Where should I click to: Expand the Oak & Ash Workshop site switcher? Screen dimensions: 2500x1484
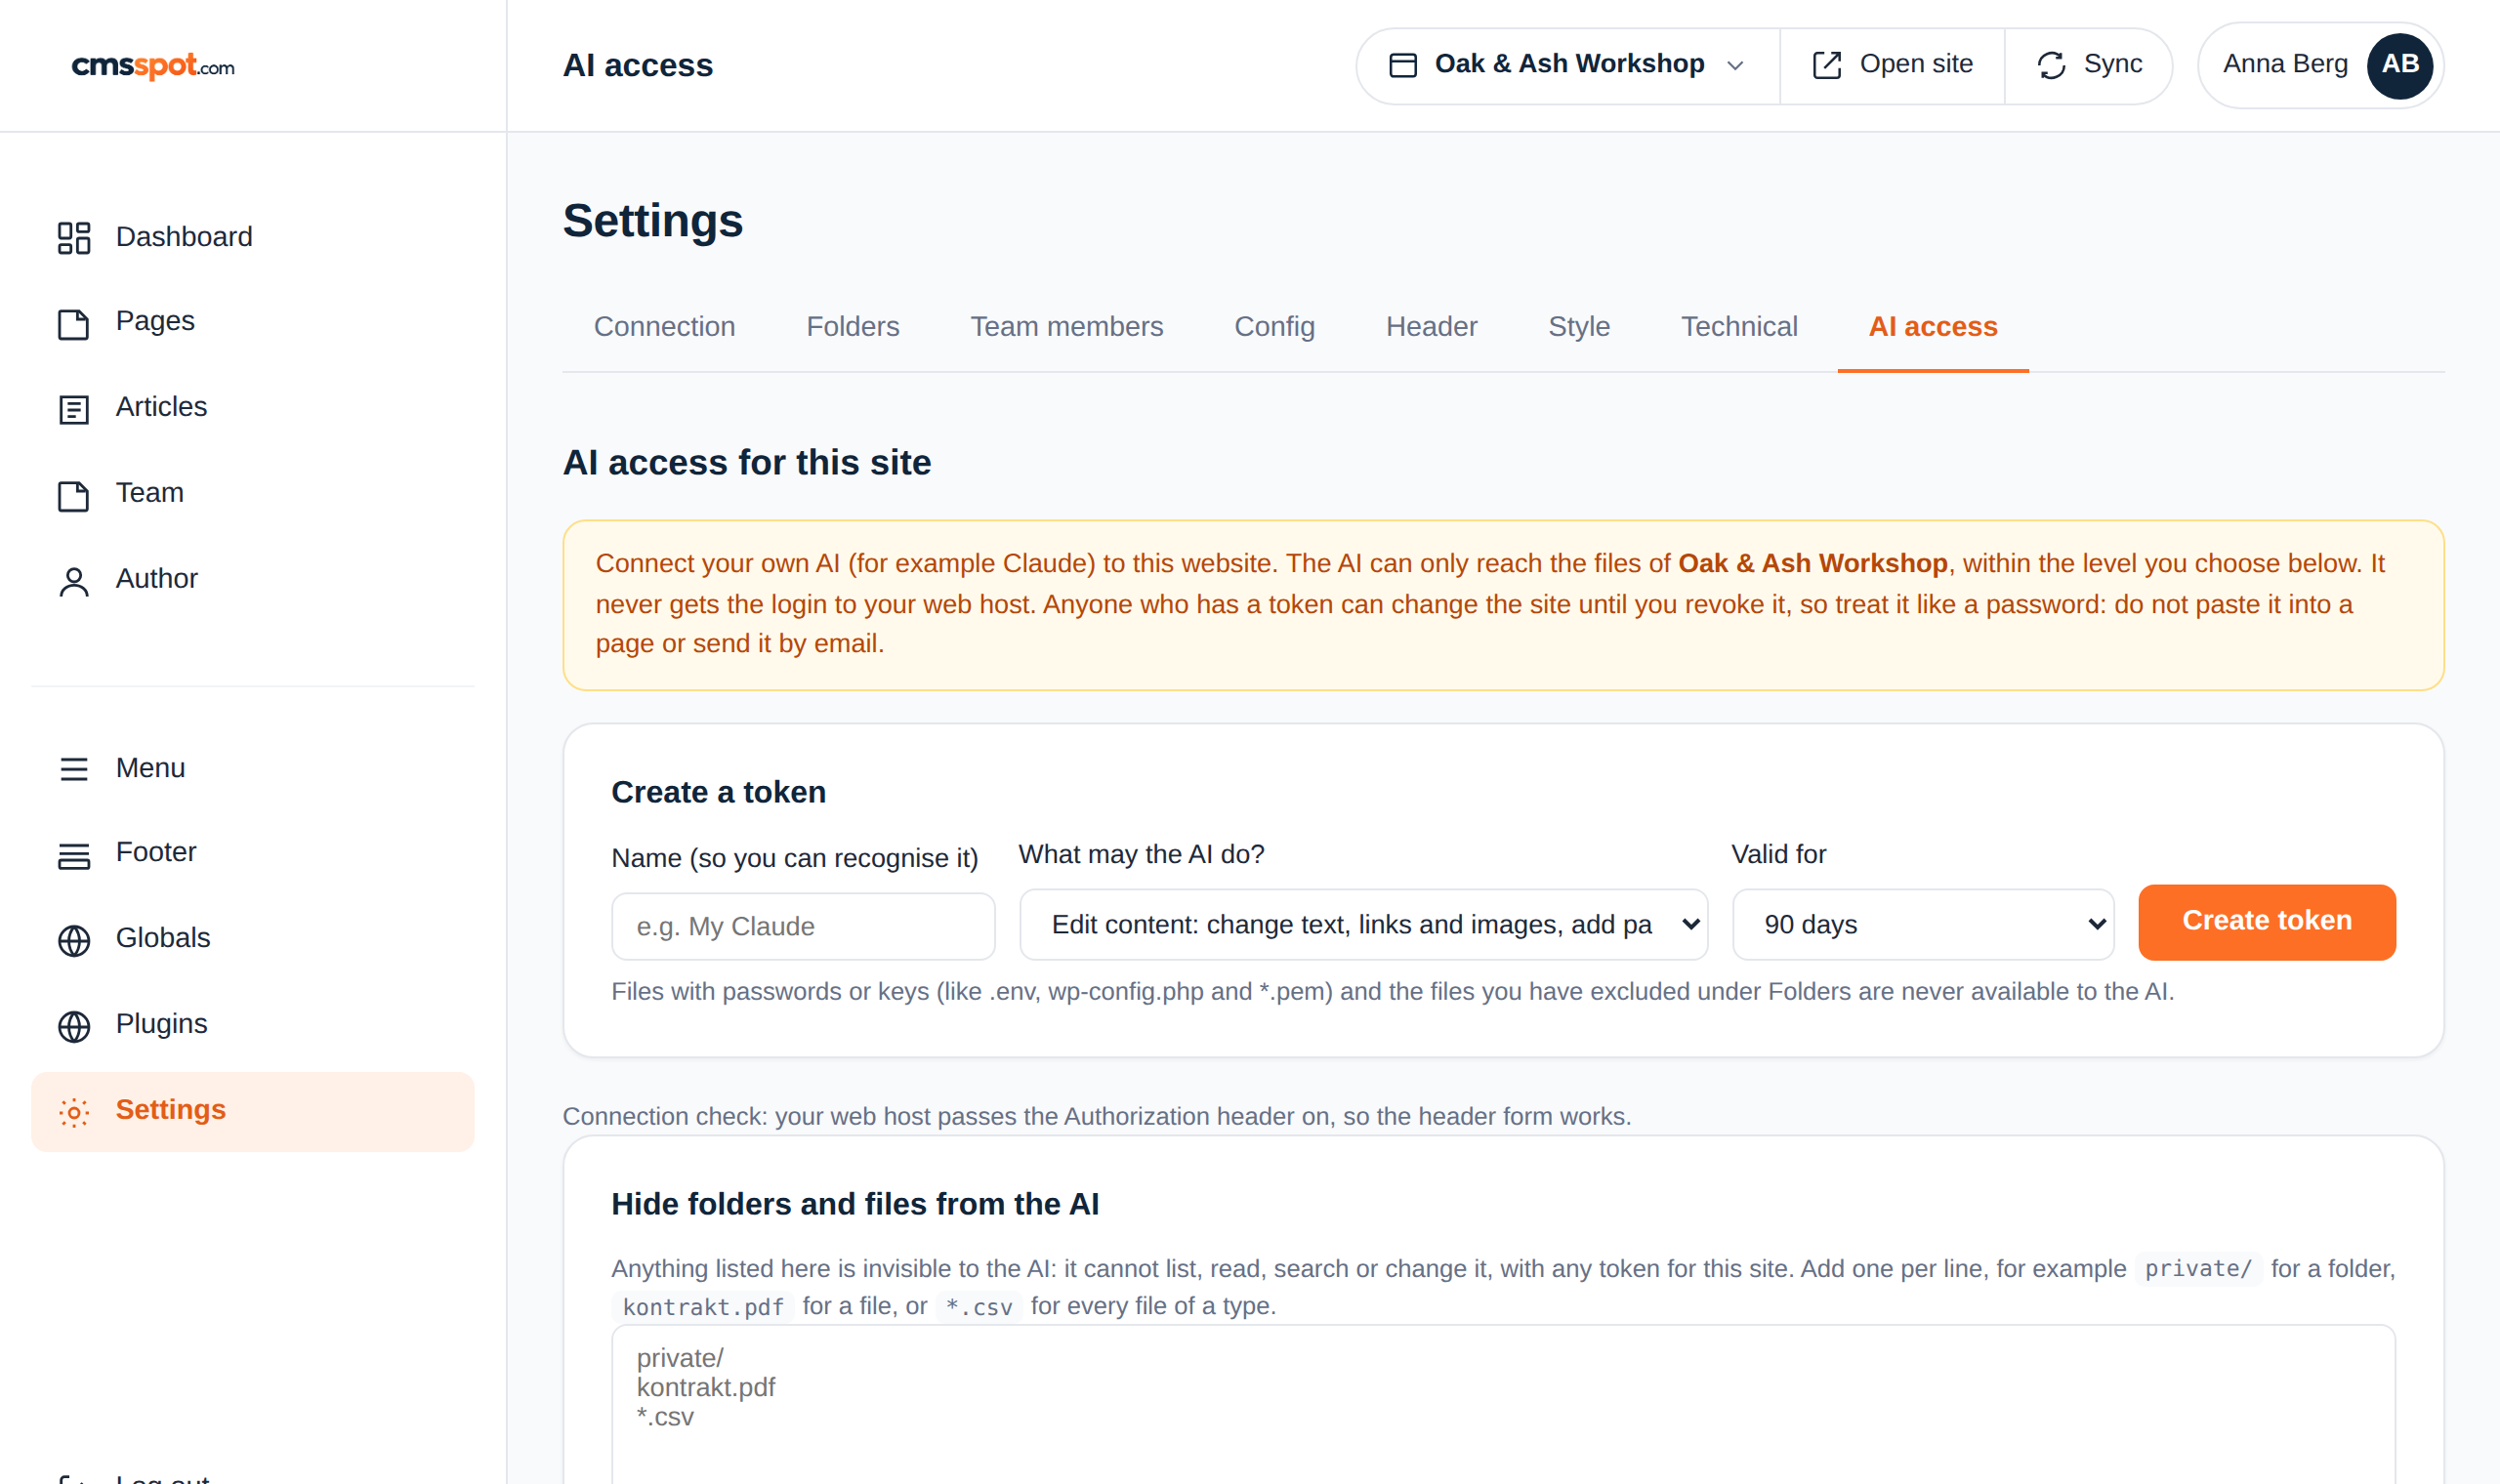(1567, 65)
